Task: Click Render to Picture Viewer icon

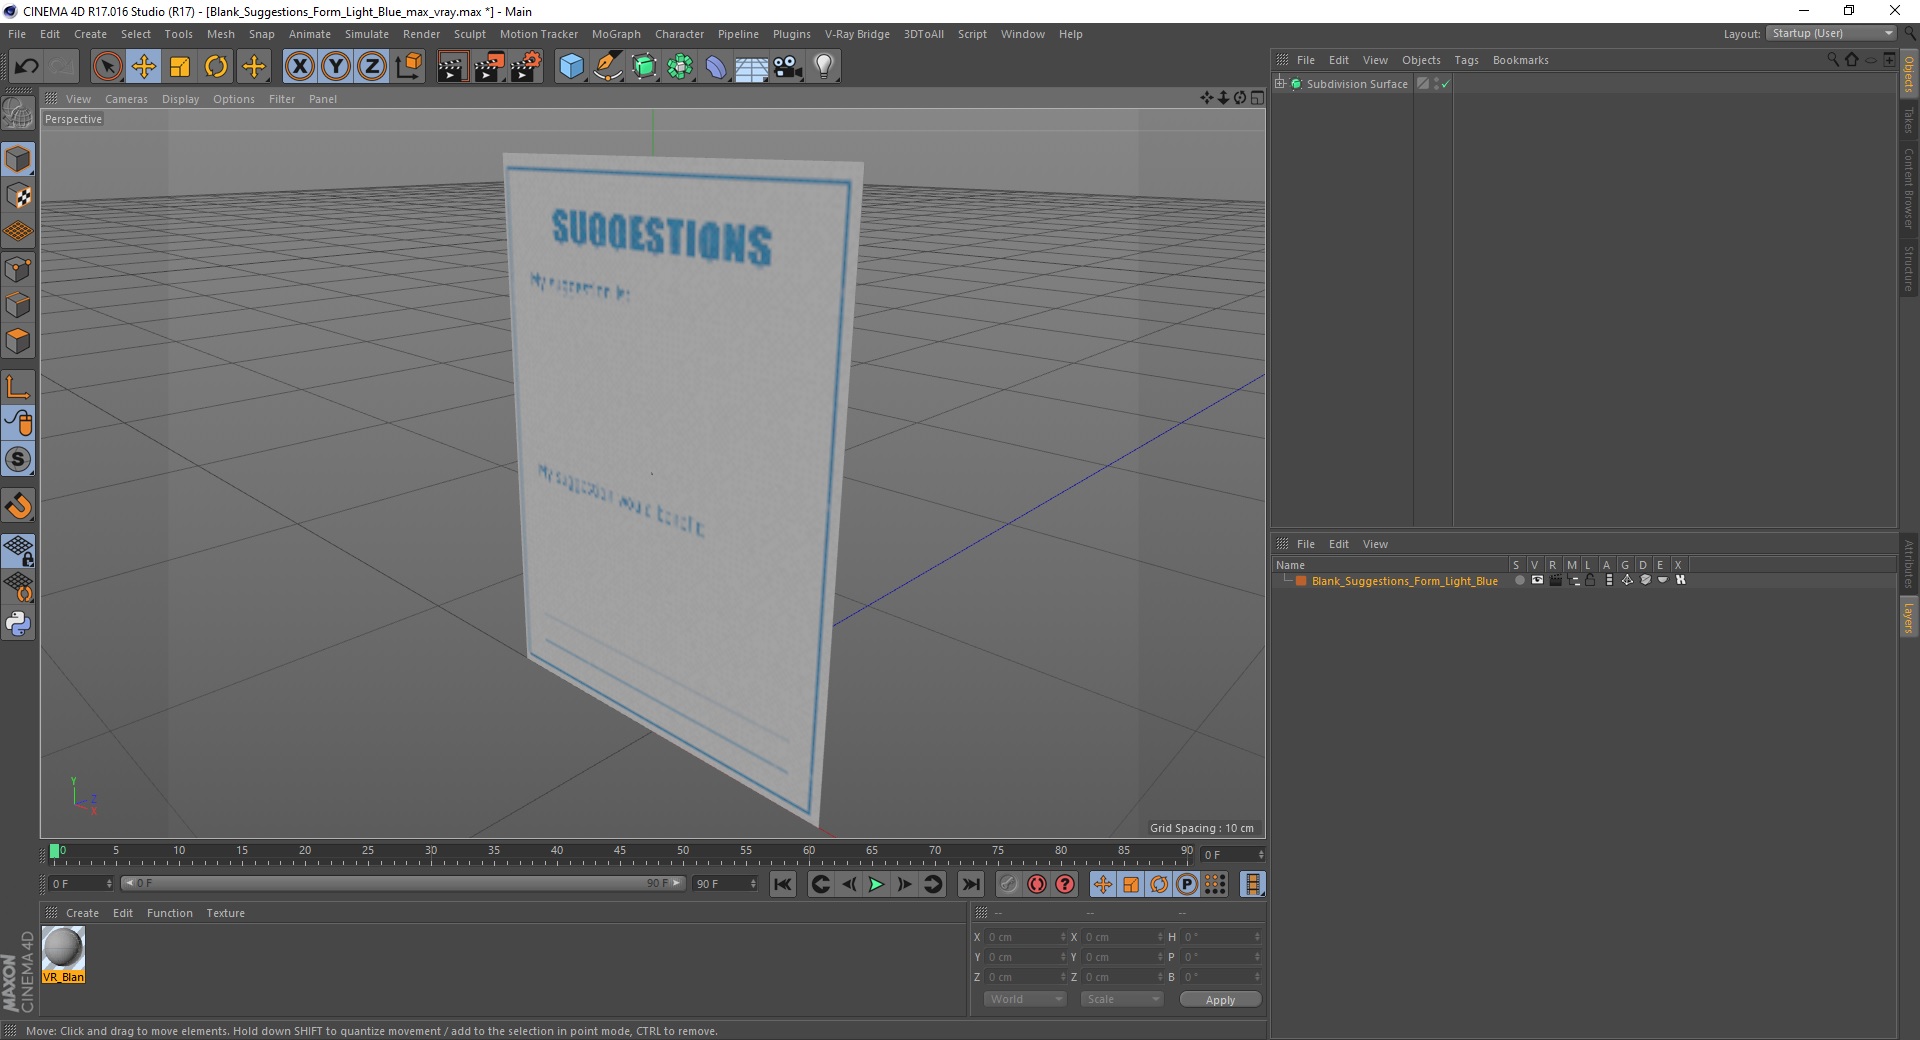Action: tap(489, 67)
